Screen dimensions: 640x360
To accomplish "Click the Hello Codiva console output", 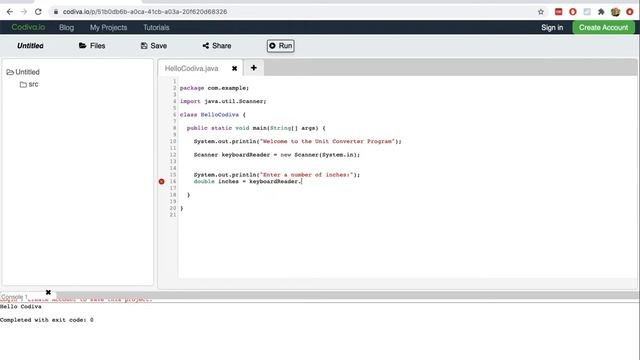I will pyautogui.click(x=21, y=307).
